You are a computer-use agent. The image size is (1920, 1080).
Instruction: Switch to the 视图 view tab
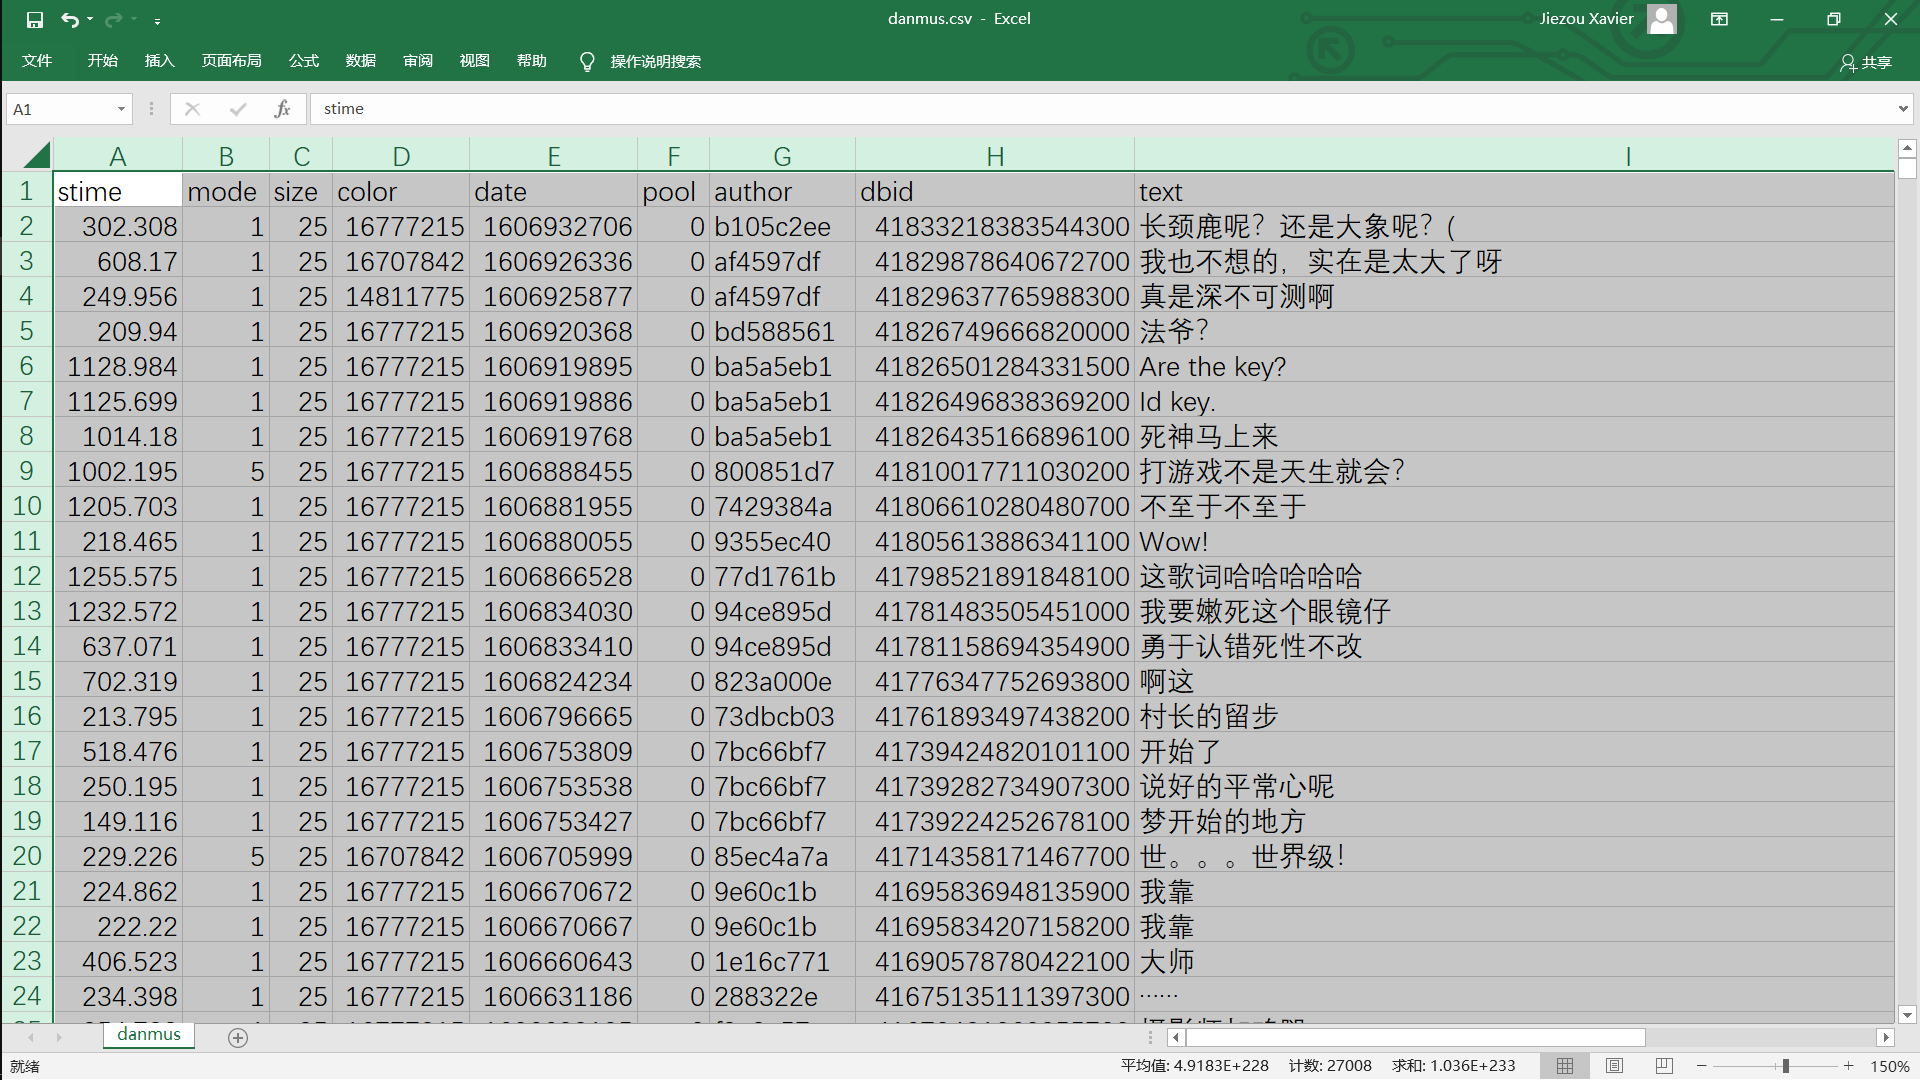[x=475, y=61]
